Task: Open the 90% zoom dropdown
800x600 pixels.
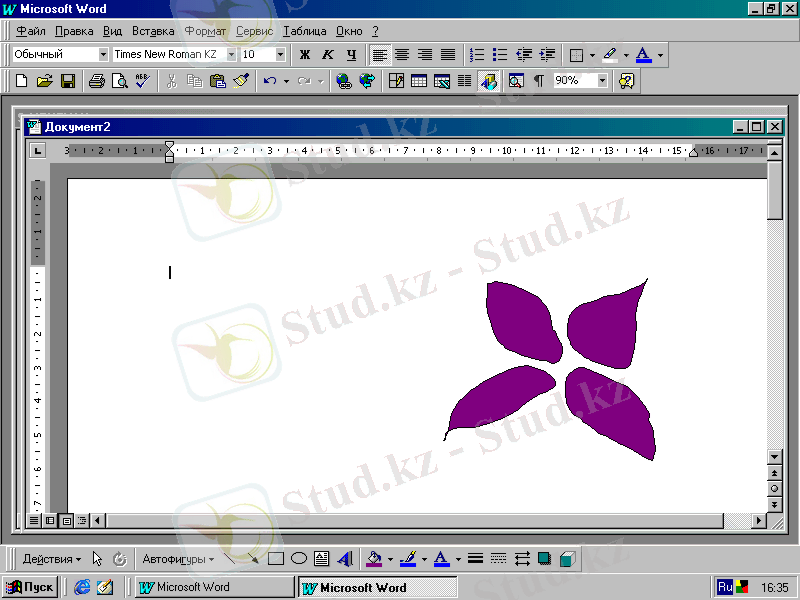Action: click(x=602, y=81)
